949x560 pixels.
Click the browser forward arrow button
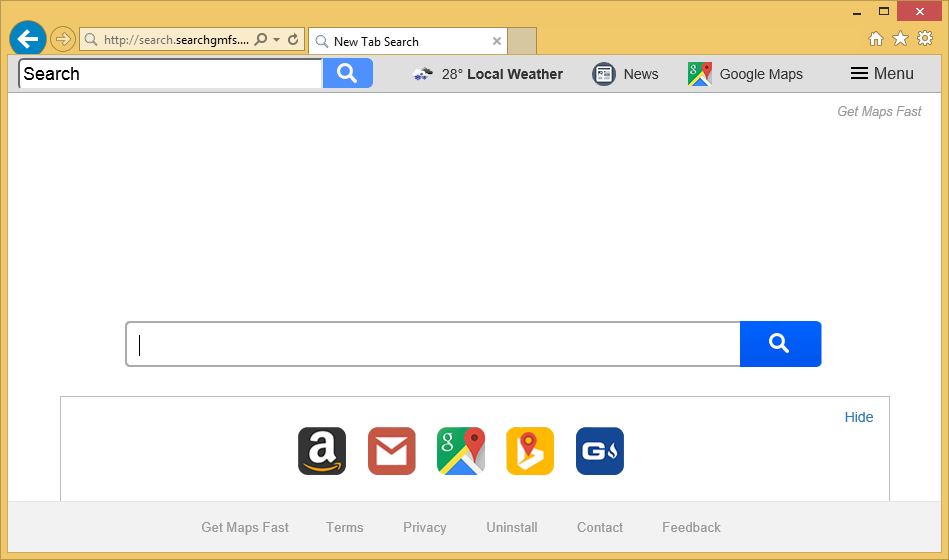pyautogui.click(x=62, y=40)
